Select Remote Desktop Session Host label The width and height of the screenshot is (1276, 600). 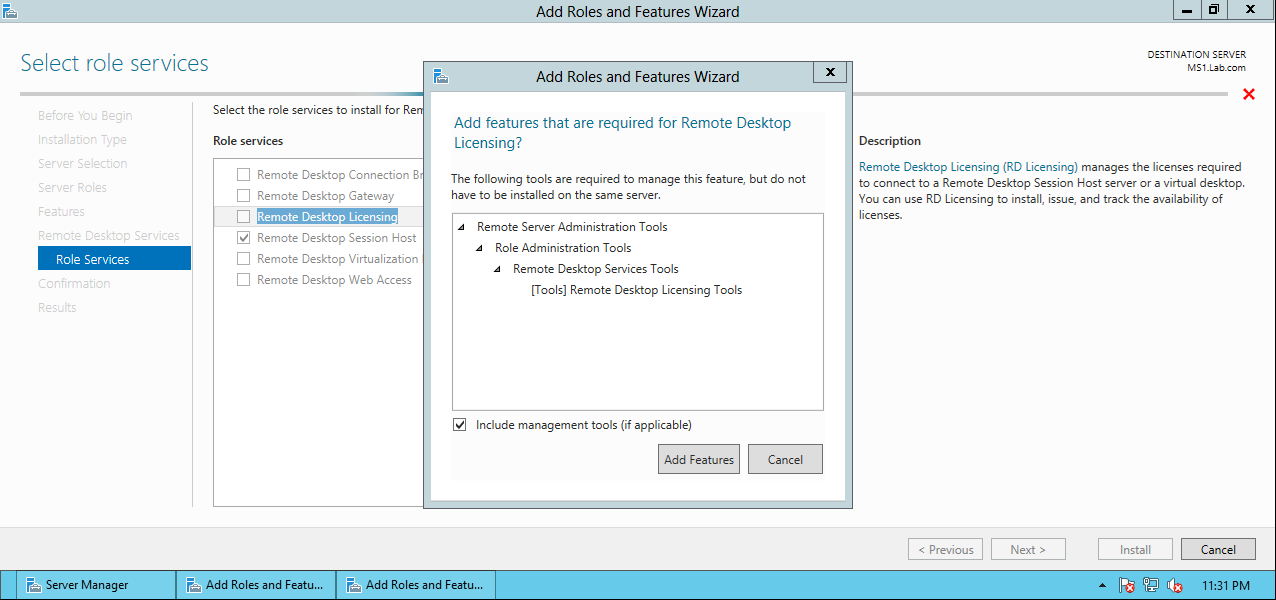(x=336, y=238)
